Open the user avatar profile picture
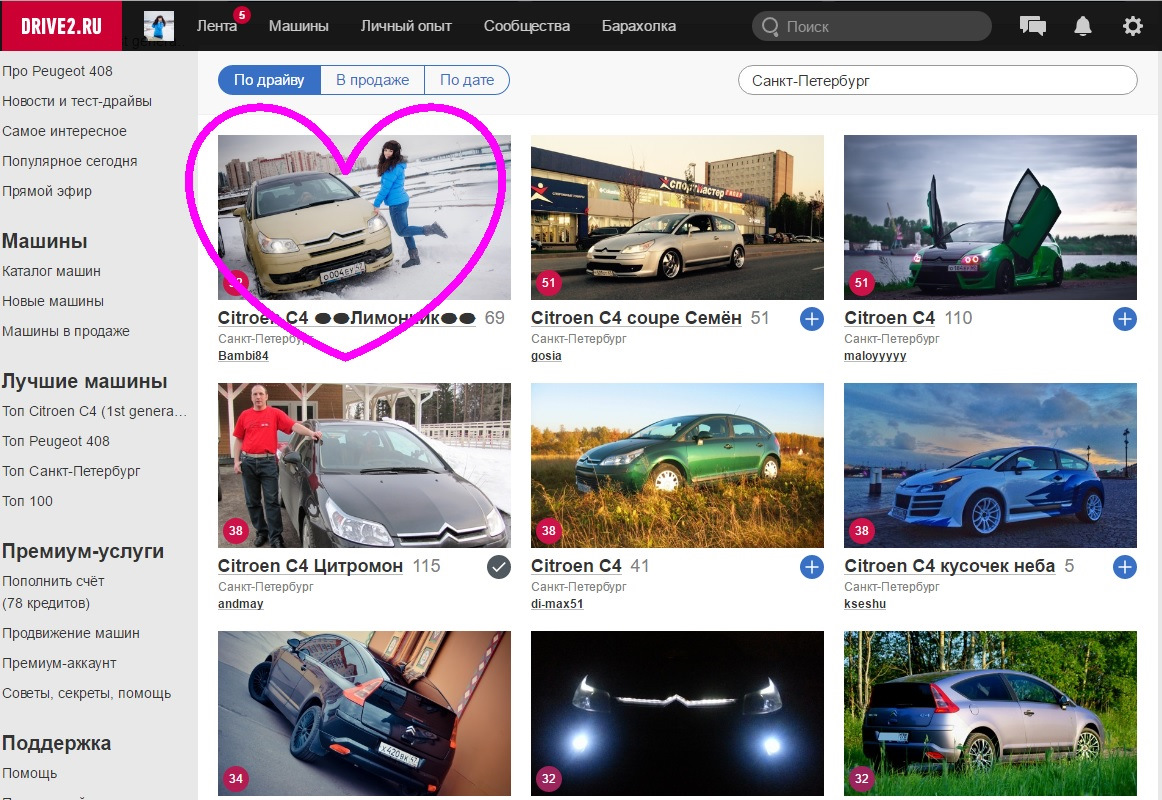 click(159, 26)
